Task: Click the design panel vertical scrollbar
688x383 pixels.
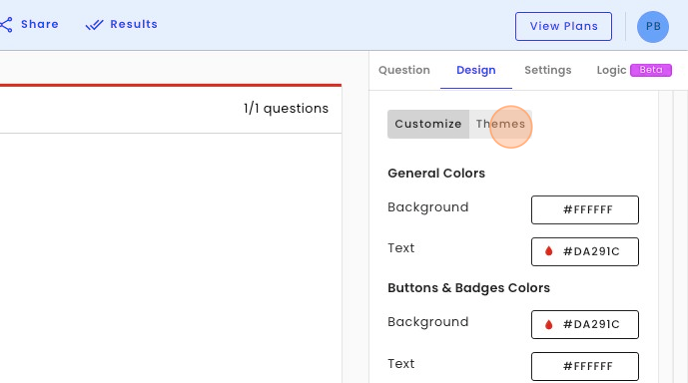Action: tap(666, 237)
